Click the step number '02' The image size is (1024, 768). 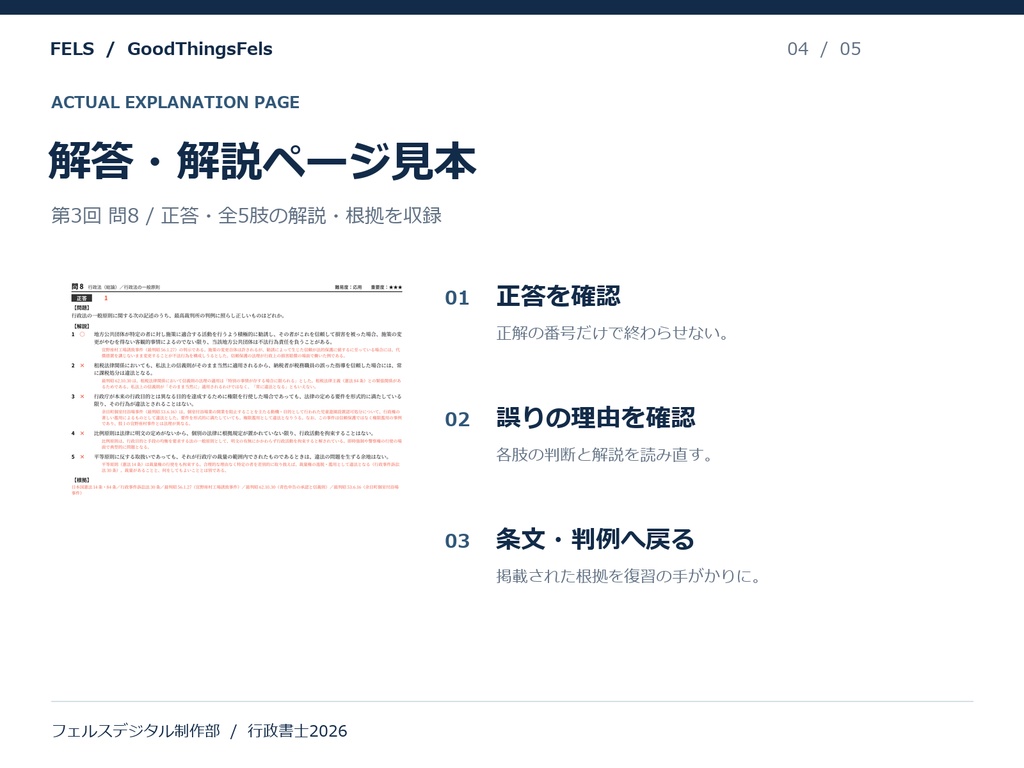[457, 419]
